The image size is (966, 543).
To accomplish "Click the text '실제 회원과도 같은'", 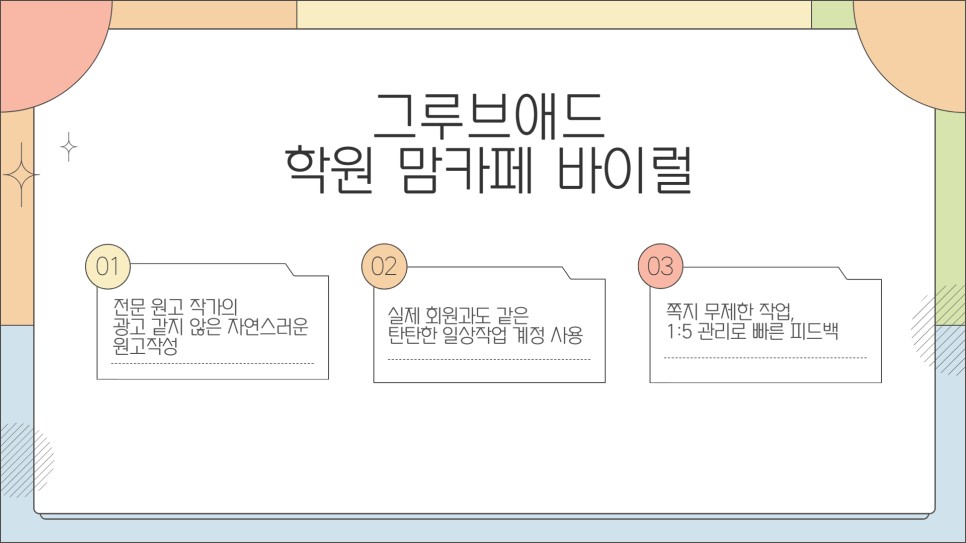I will [458, 316].
